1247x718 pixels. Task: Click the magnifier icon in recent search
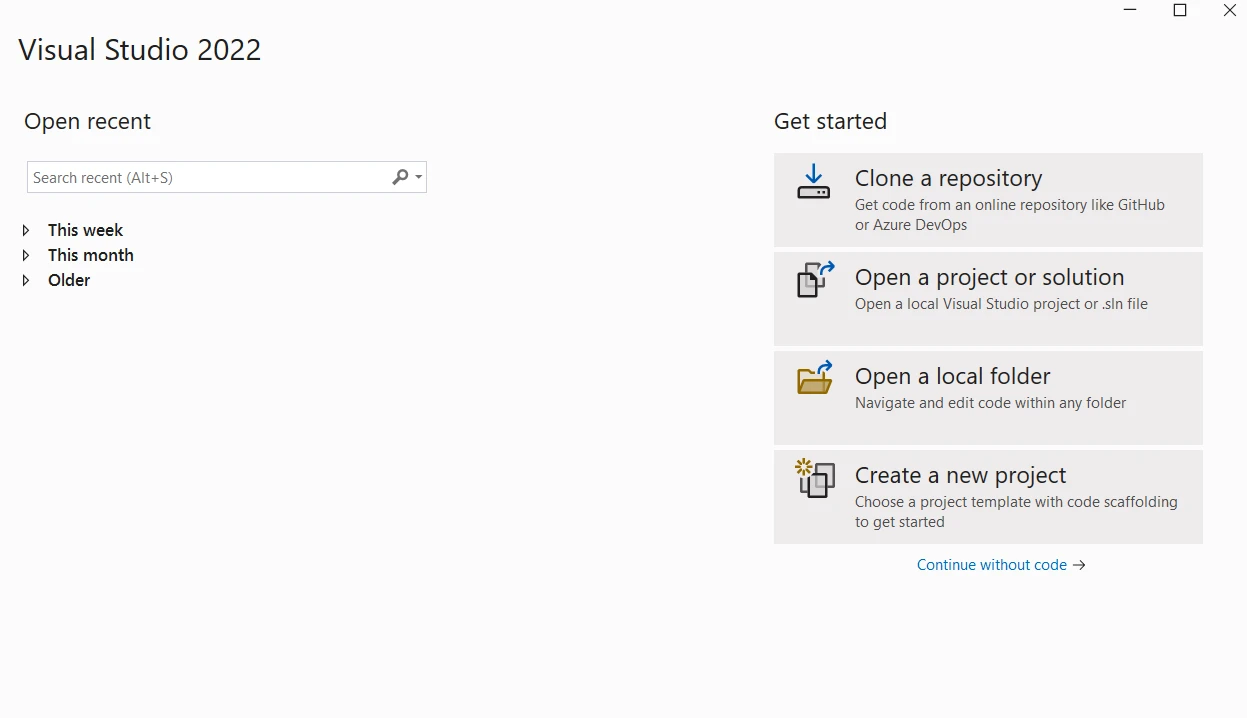(400, 177)
